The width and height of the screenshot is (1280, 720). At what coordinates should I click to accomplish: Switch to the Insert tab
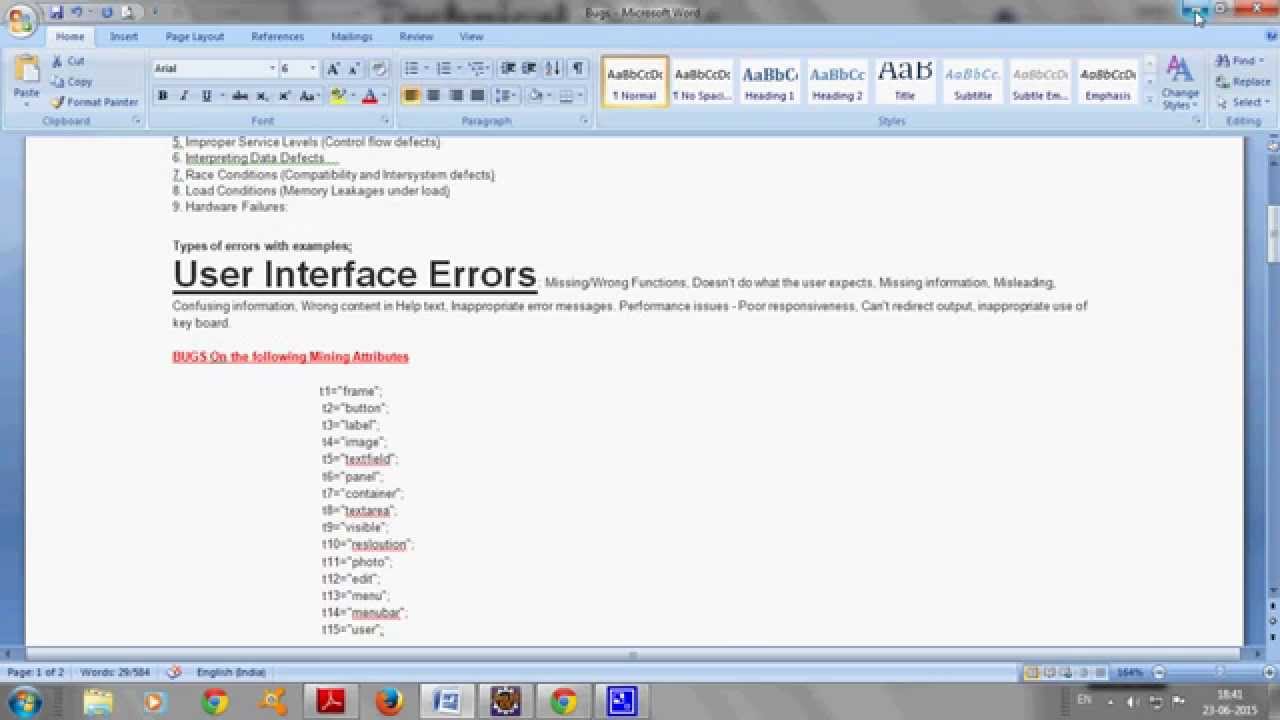[124, 37]
